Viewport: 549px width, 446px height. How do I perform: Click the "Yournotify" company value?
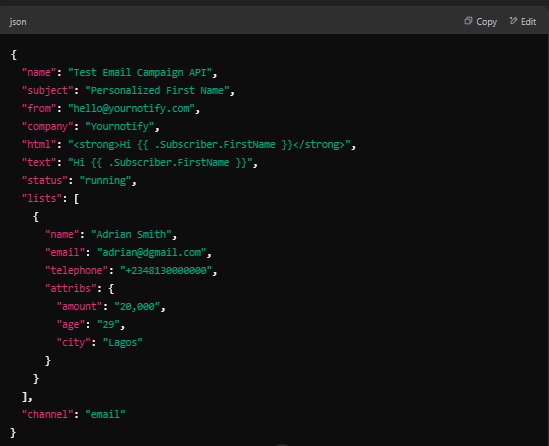click(120, 126)
